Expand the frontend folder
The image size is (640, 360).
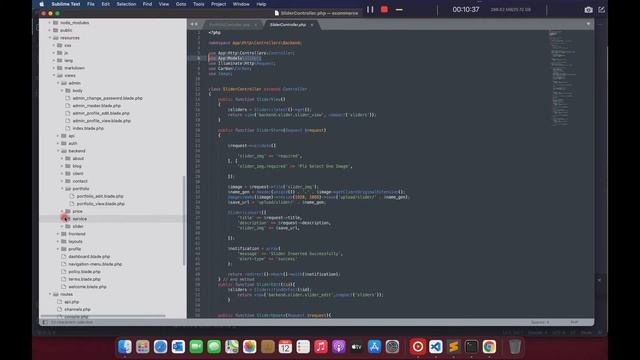pyautogui.click(x=58, y=234)
